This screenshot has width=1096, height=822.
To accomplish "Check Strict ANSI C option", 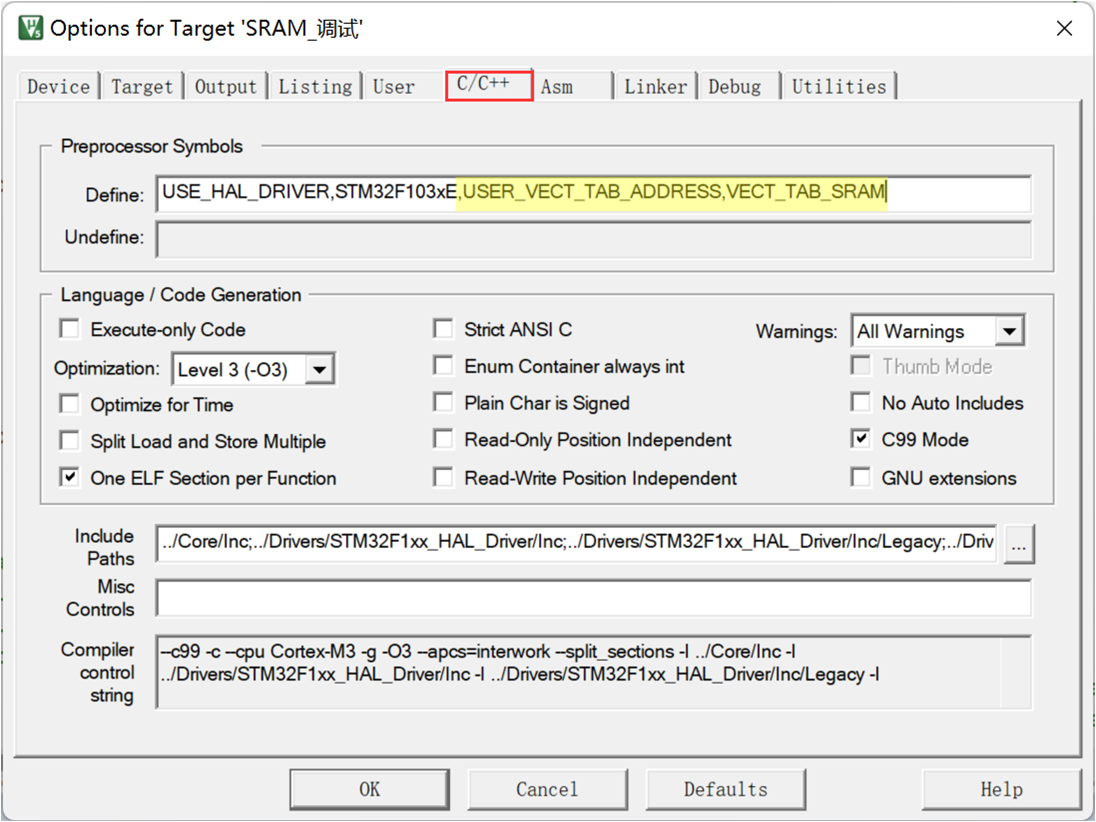I will pos(443,329).
